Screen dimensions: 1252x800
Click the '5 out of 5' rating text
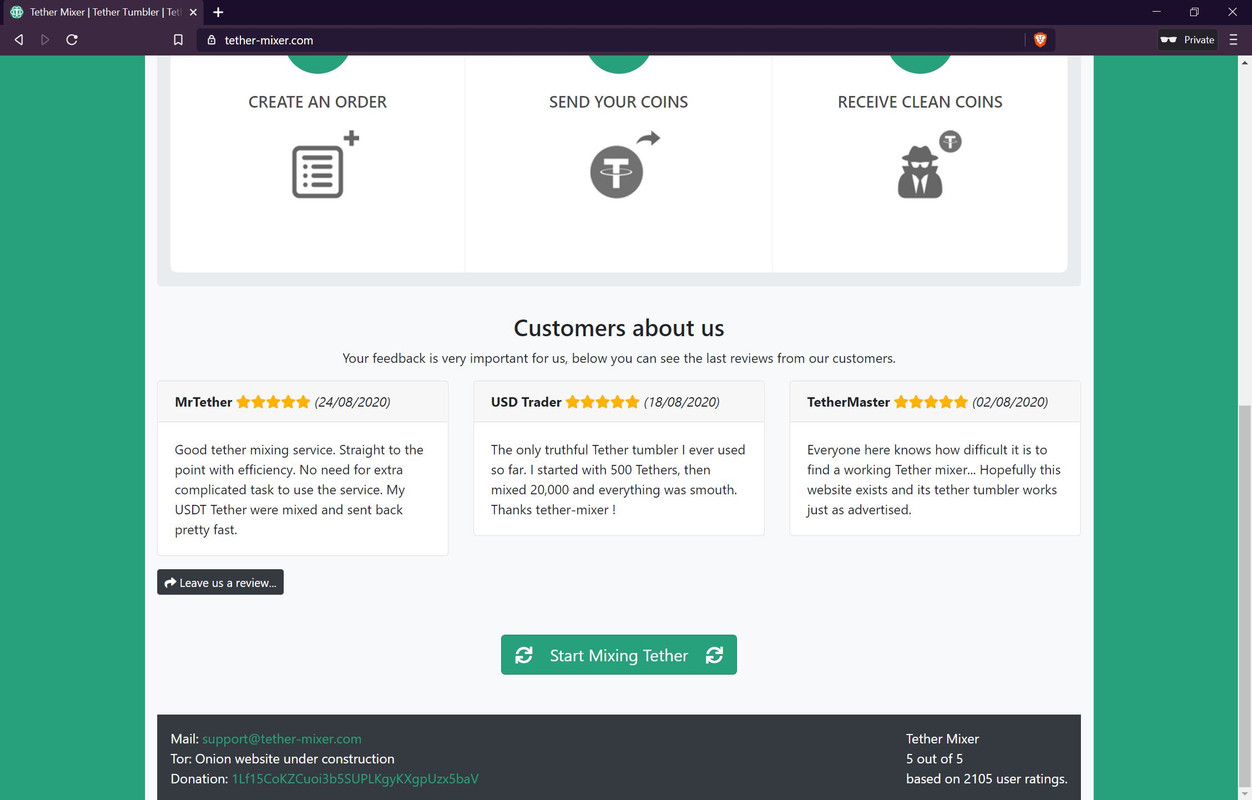coord(934,759)
